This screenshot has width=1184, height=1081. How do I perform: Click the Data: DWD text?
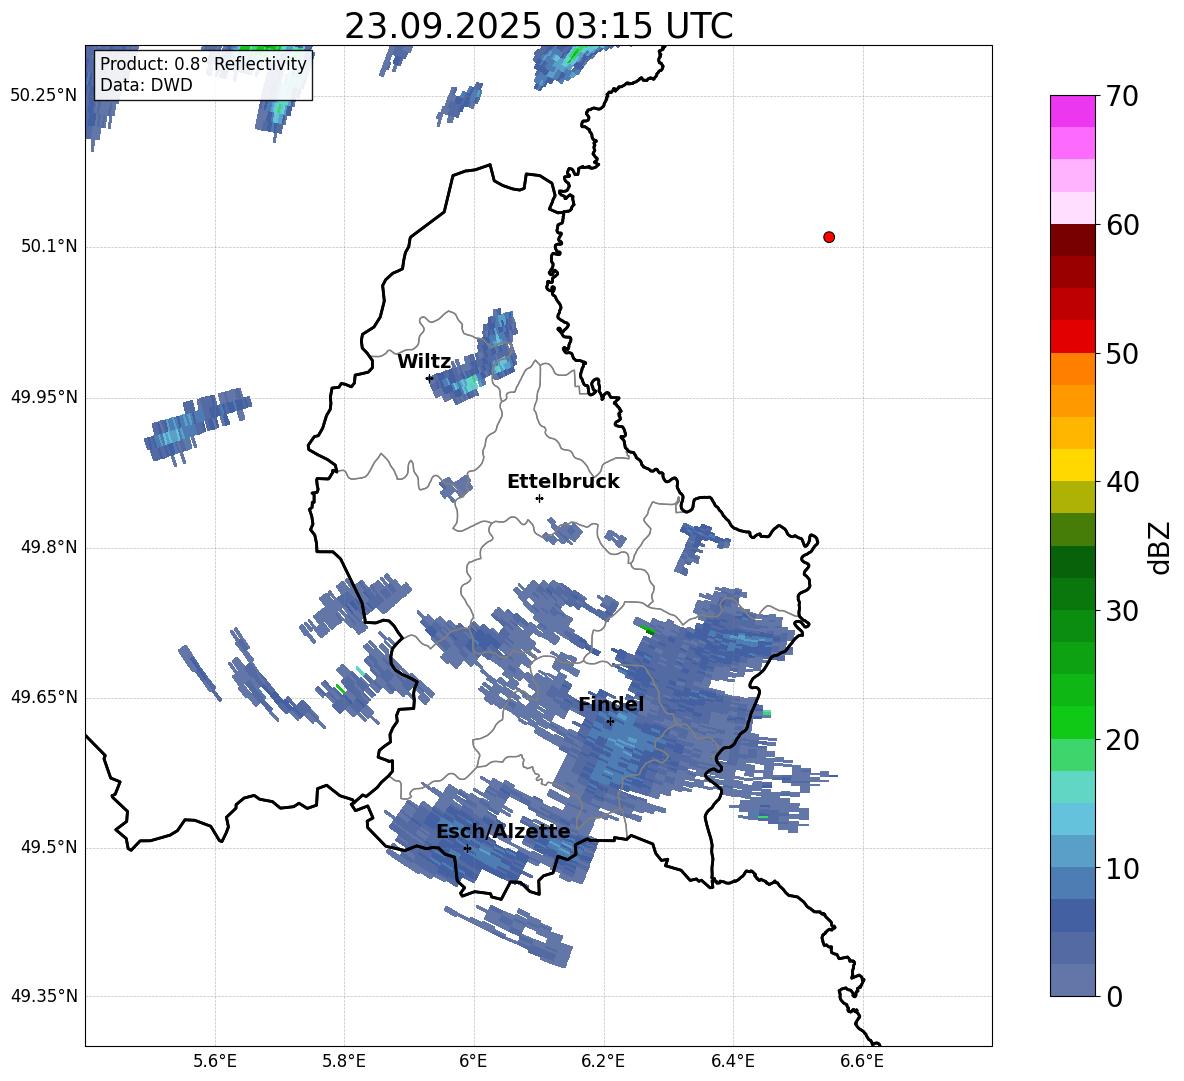click(146, 85)
